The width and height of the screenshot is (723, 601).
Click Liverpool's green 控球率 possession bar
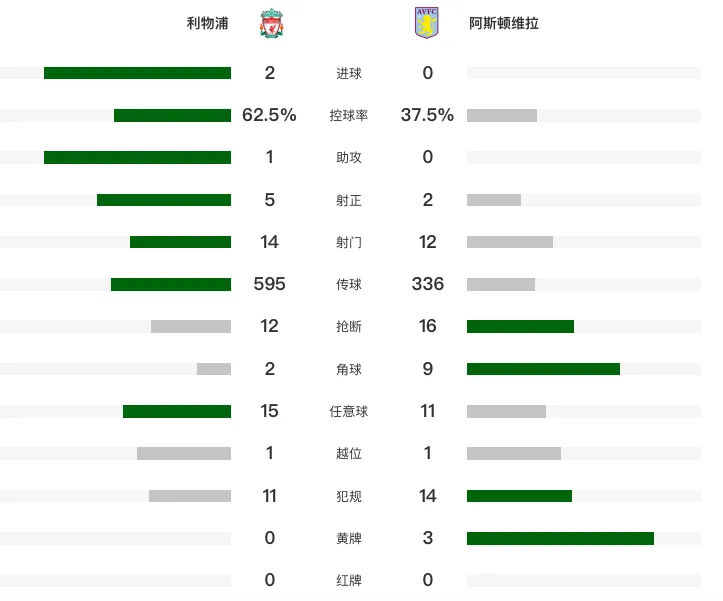pyautogui.click(x=172, y=115)
